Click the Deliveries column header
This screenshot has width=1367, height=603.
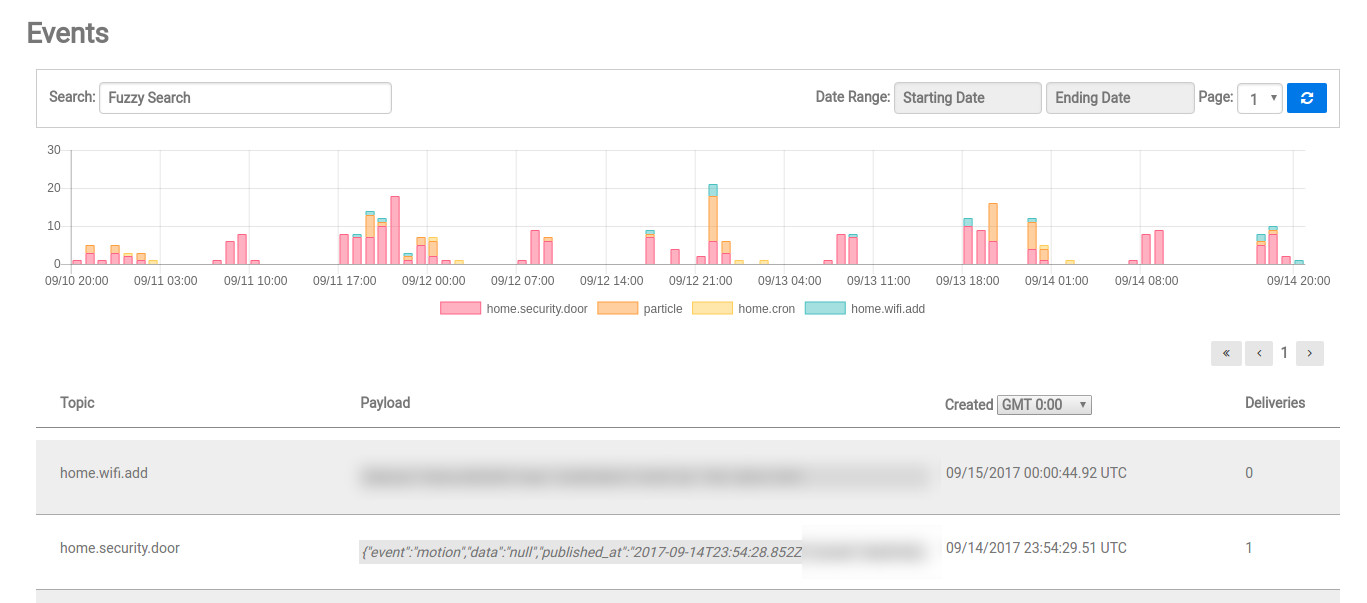pos(1274,403)
